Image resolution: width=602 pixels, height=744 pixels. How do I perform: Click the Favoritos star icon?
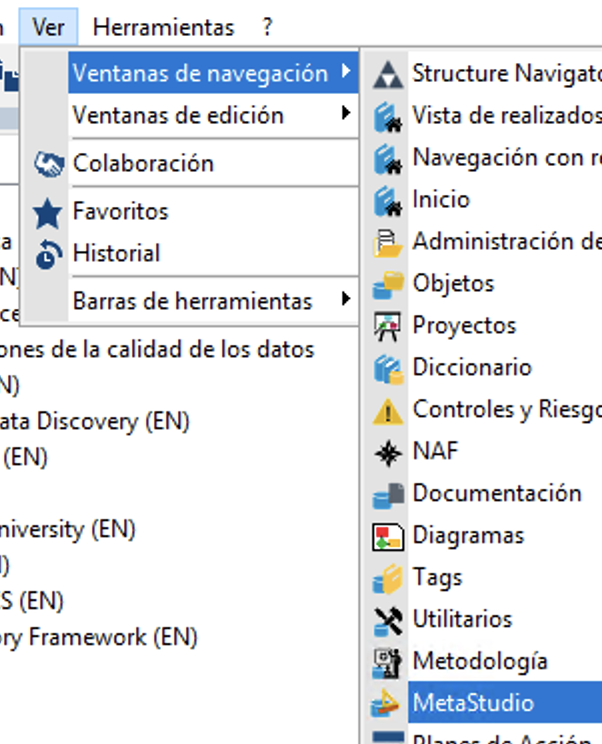(x=47, y=213)
